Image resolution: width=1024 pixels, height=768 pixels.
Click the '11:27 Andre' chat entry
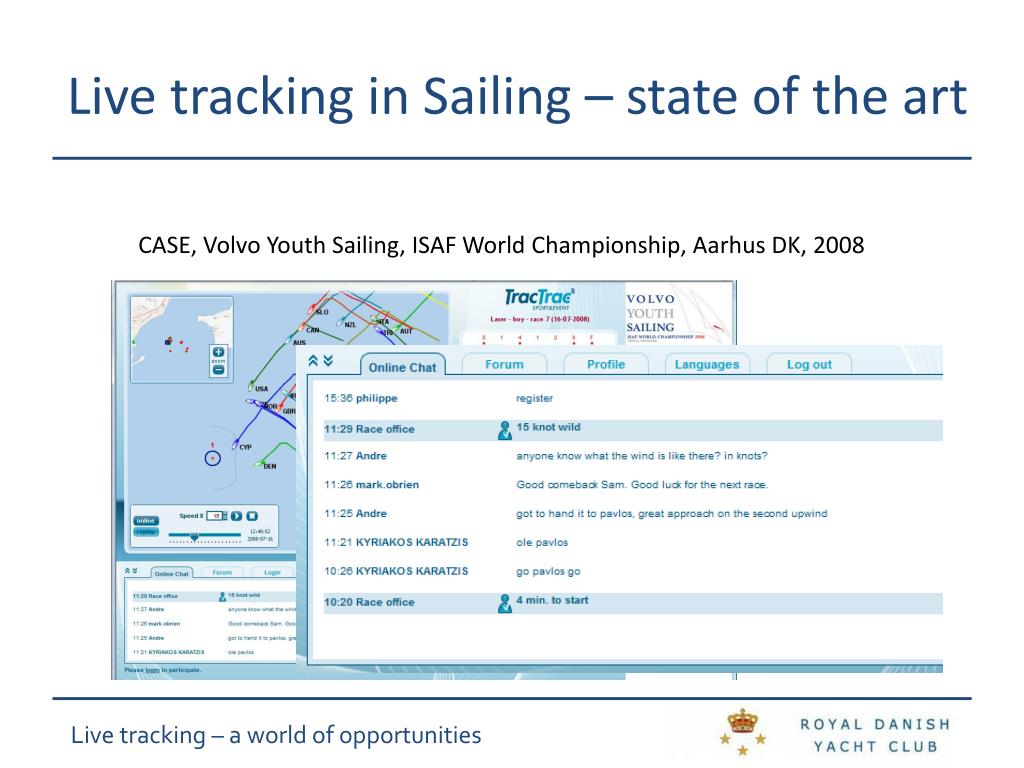click(355, 456)
